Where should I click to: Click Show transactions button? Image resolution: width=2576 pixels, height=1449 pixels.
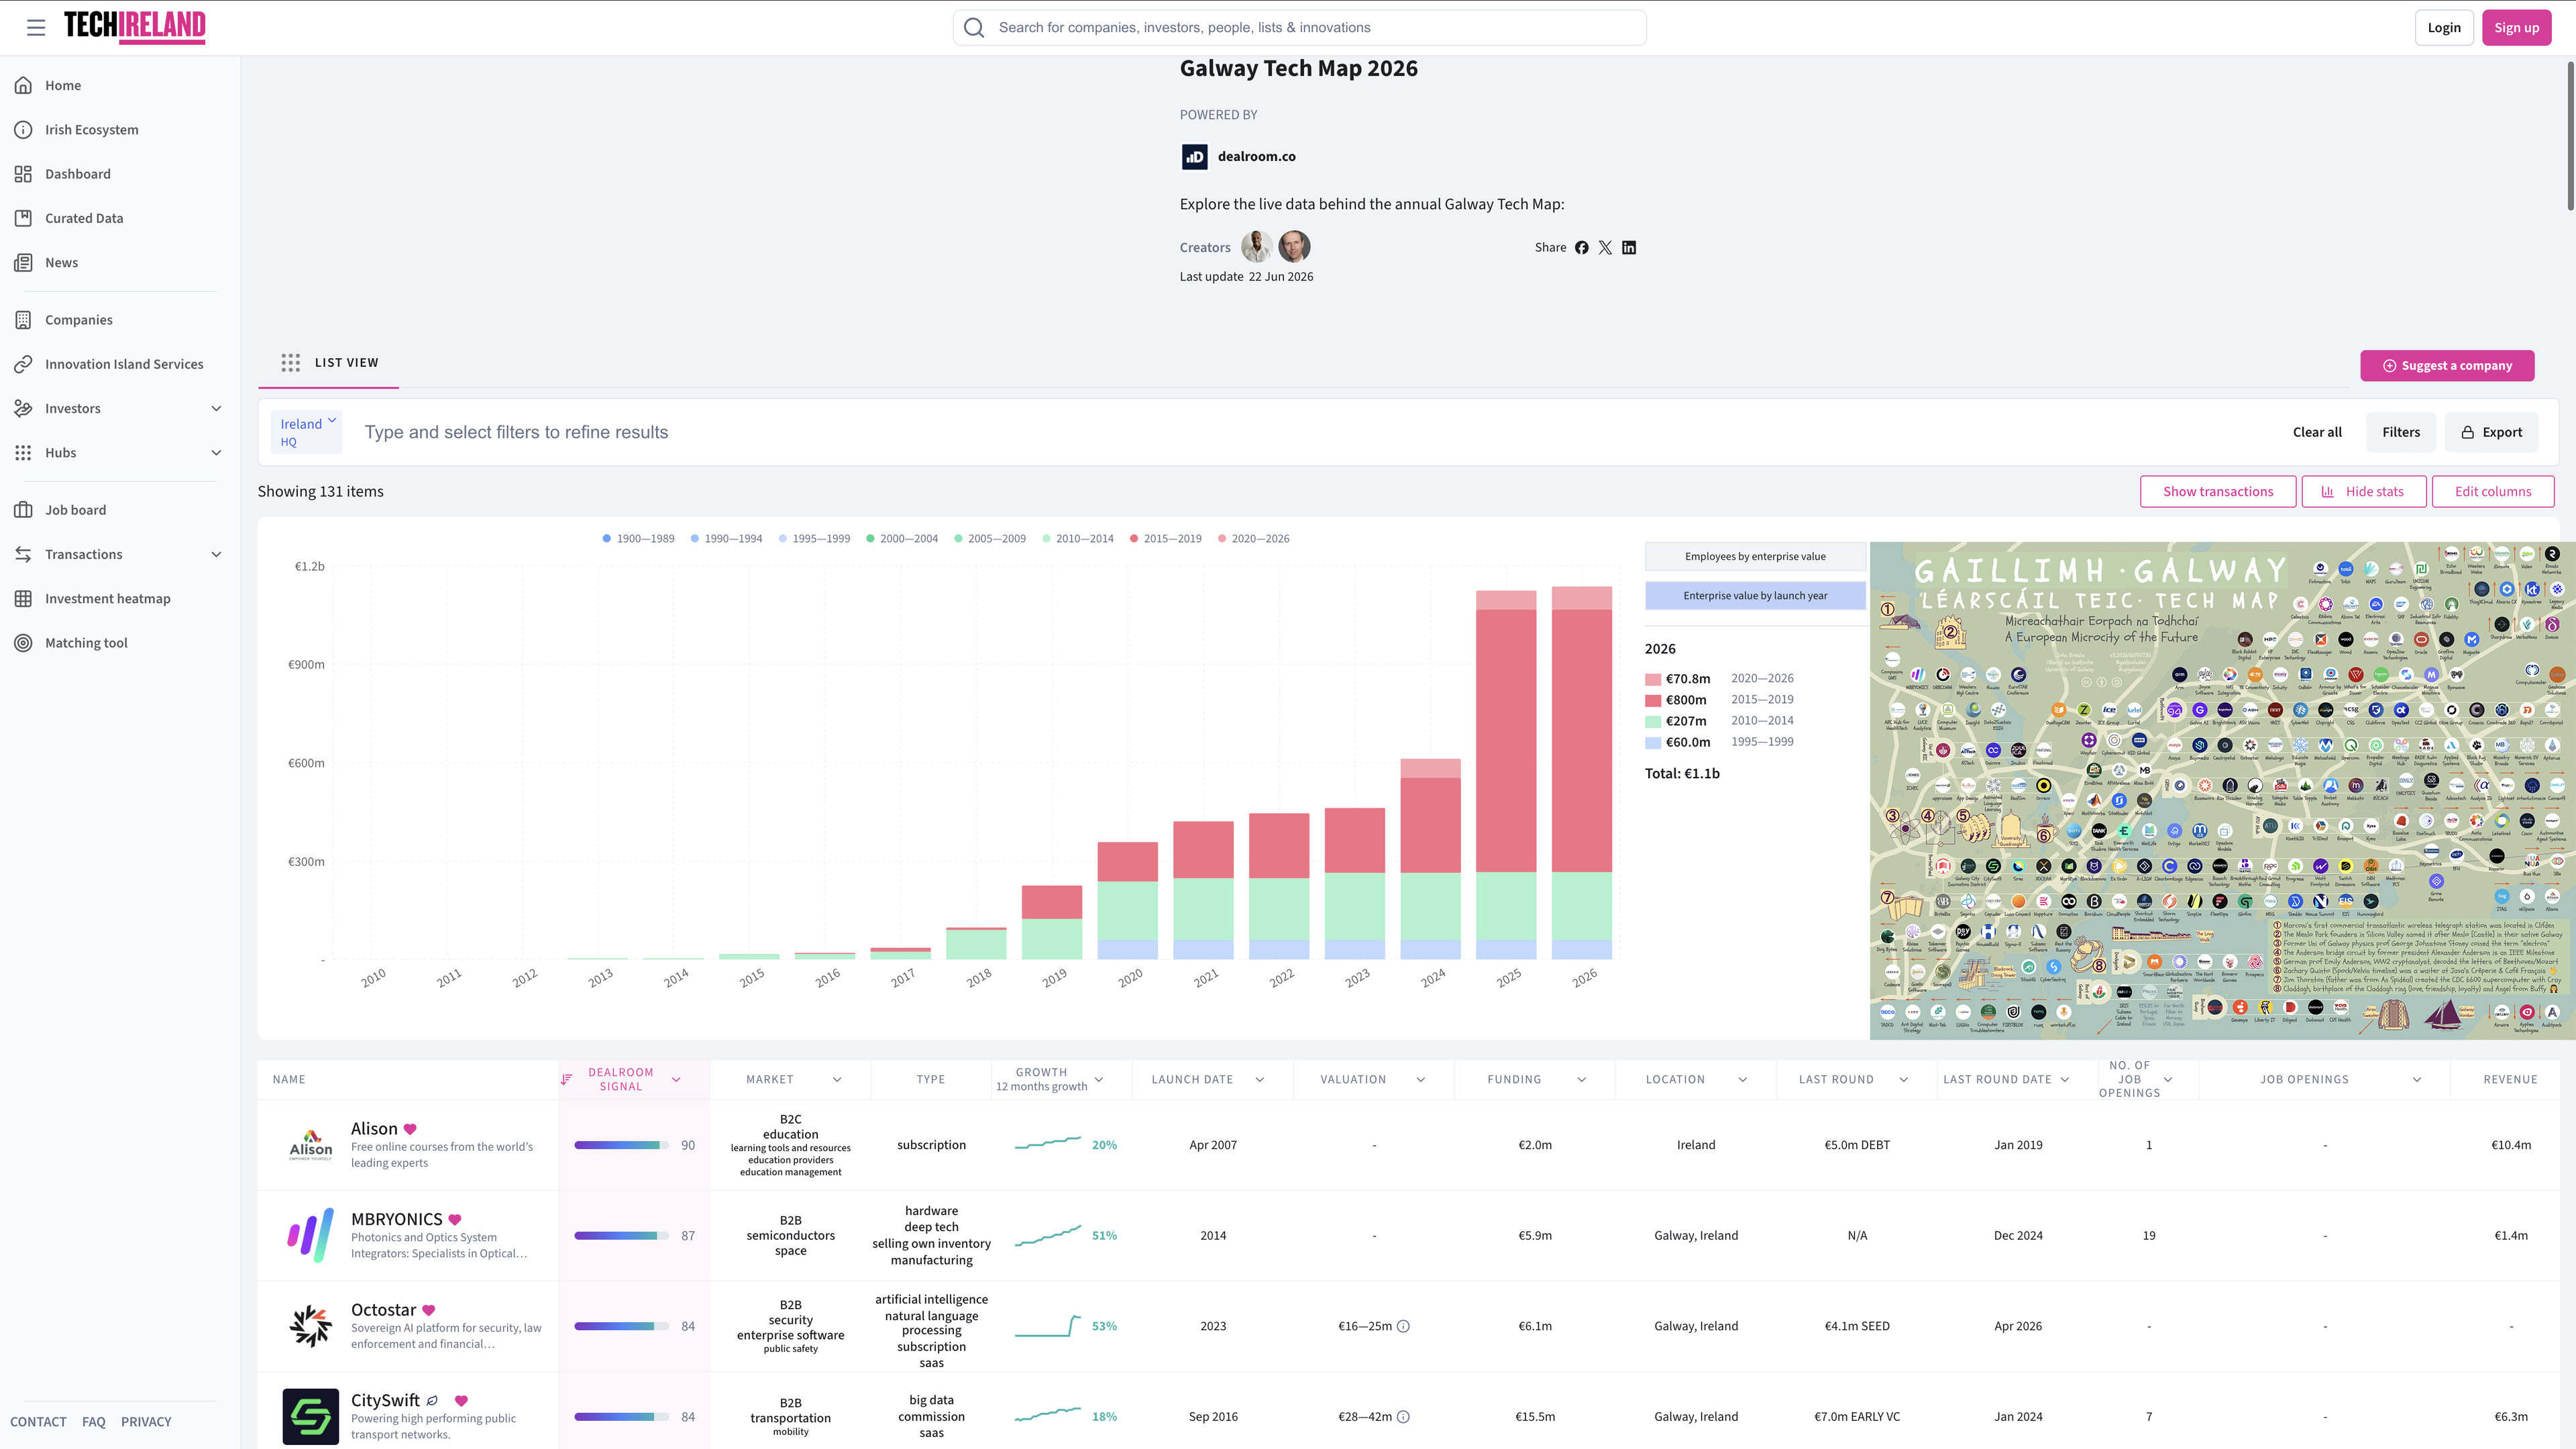click(2218, 492)
